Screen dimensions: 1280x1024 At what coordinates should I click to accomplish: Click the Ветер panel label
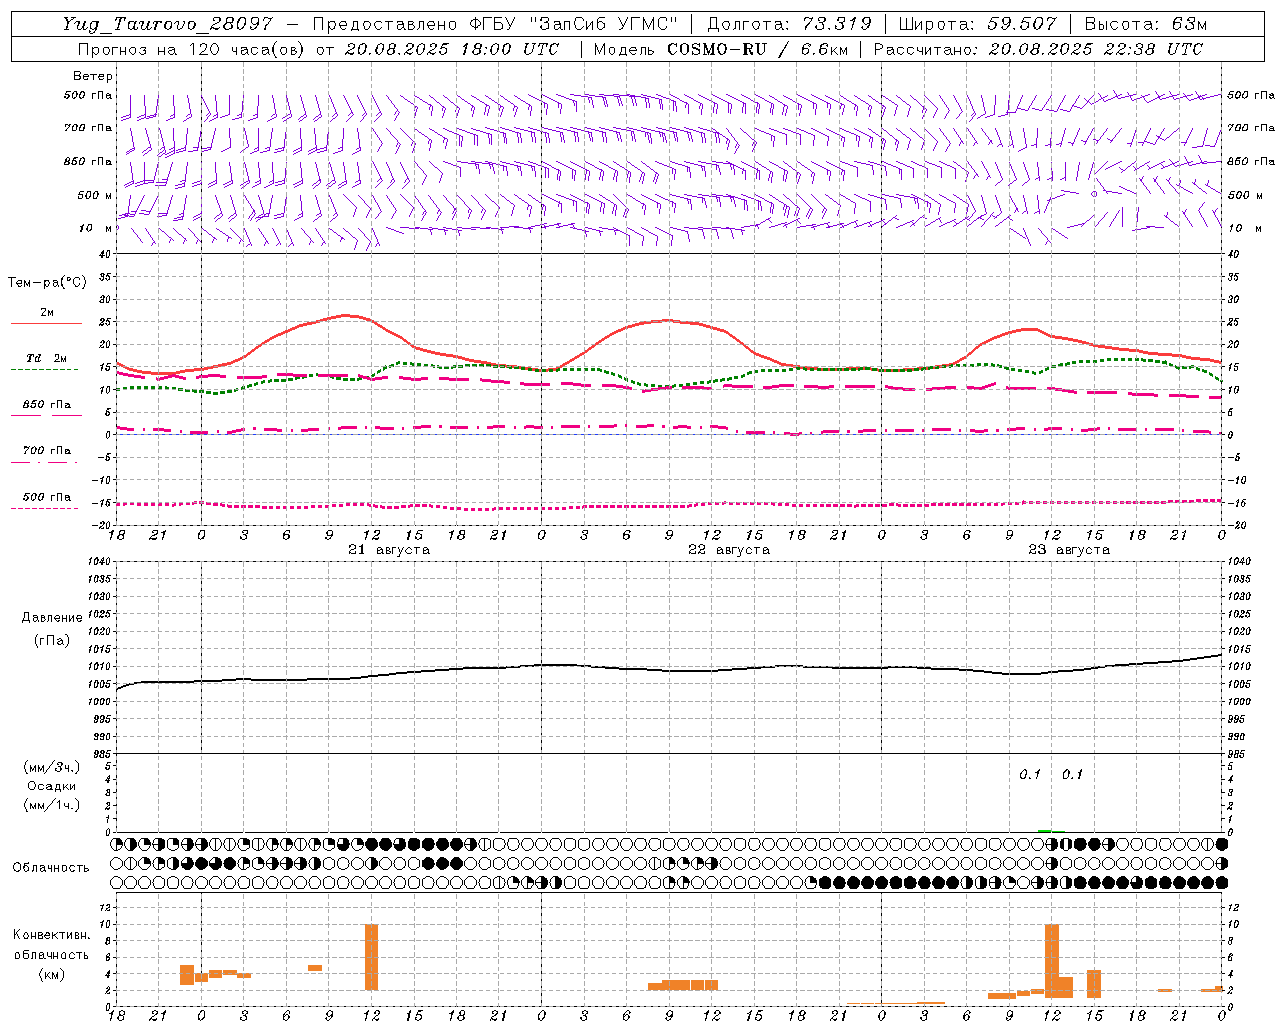(x=93, y=76)
